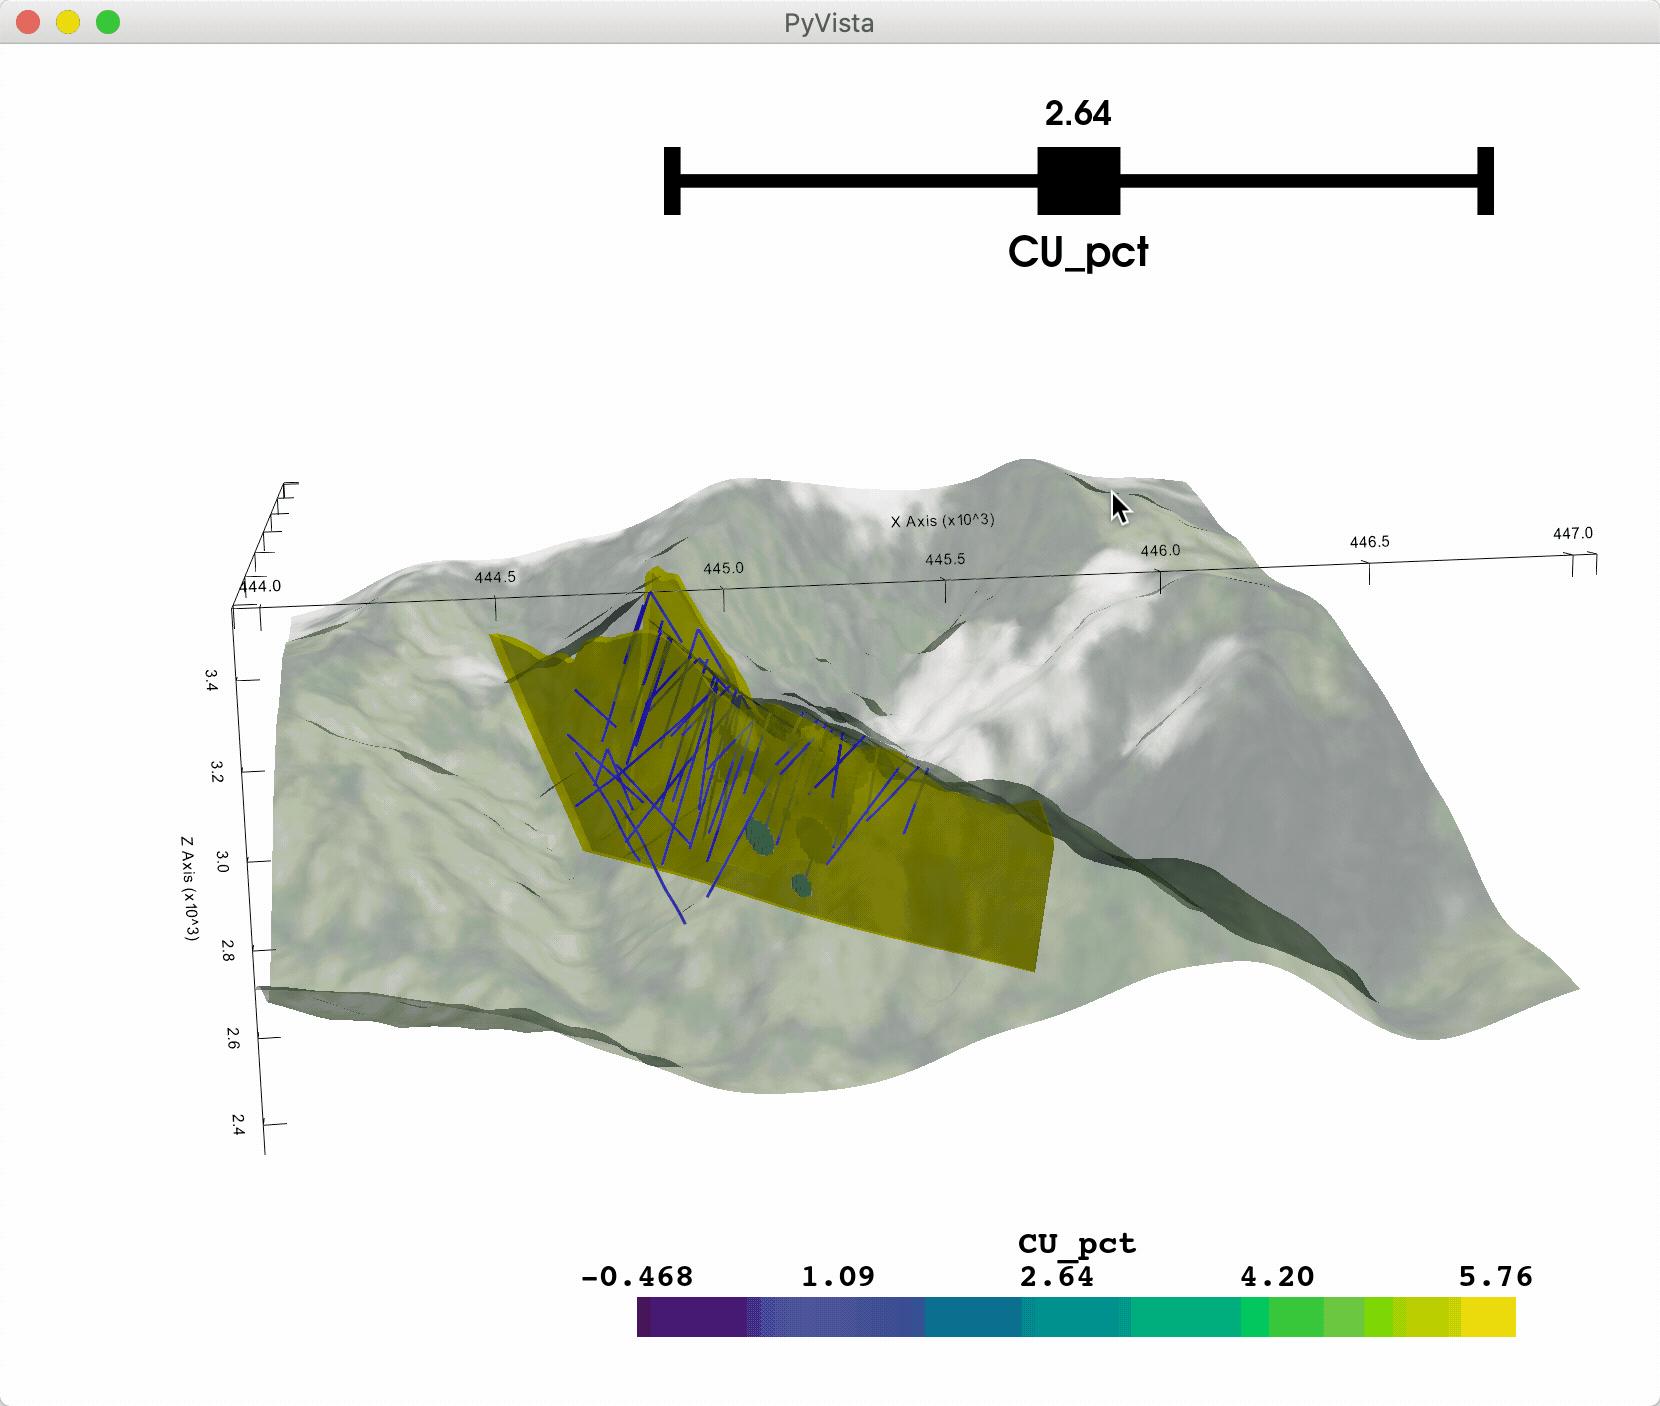Image resolution: width=1660 pixels, height=1406 pixels.
Task: Click the yellow swatch at colorbar's right end
Action: (1488, 1317)
